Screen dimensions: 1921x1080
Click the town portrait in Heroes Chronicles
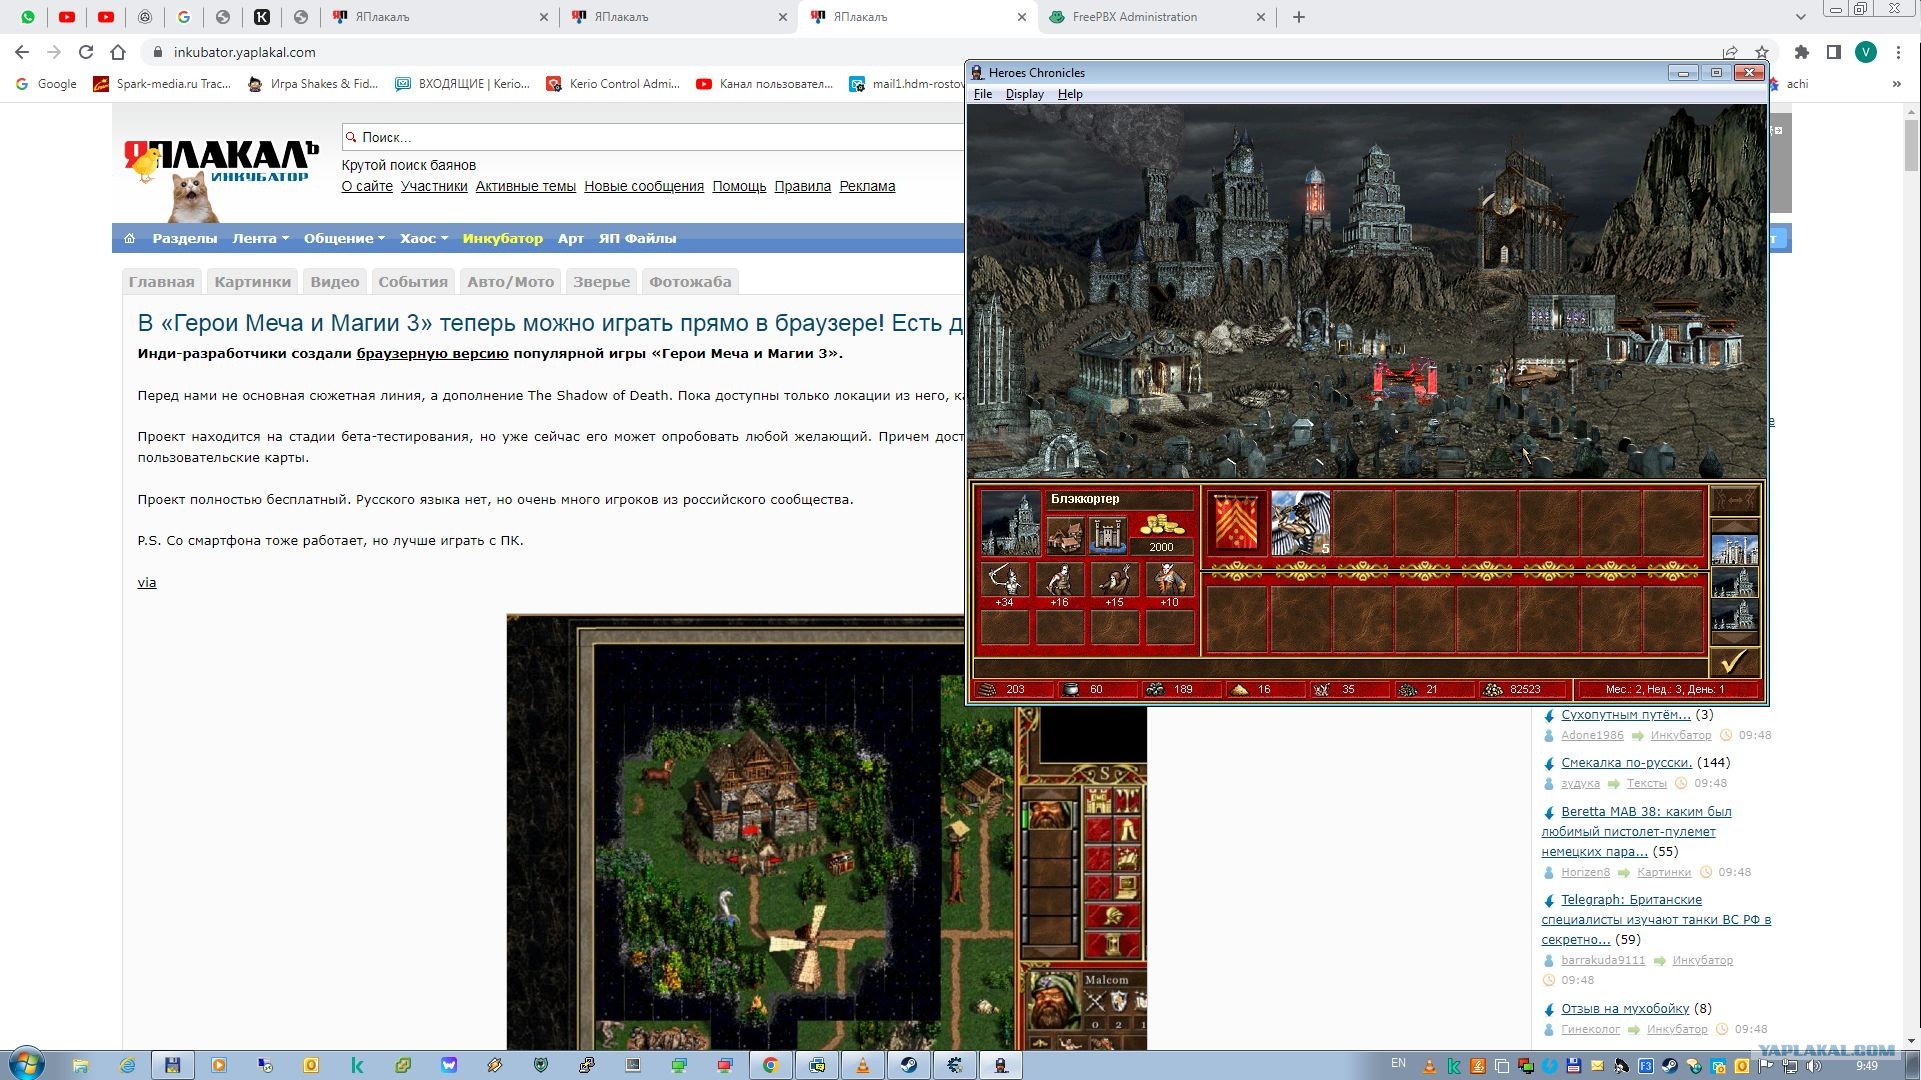[1010, 523]
